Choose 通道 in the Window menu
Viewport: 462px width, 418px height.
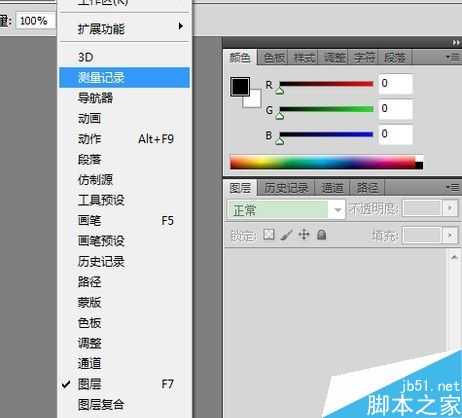point(125,363)
